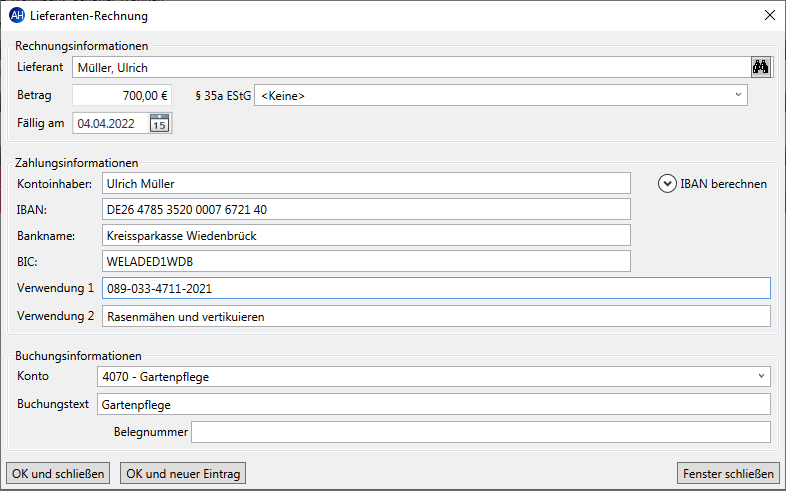
Task: Click the IBAN berechnen chevron icon
Action: [x=667, y=184]
